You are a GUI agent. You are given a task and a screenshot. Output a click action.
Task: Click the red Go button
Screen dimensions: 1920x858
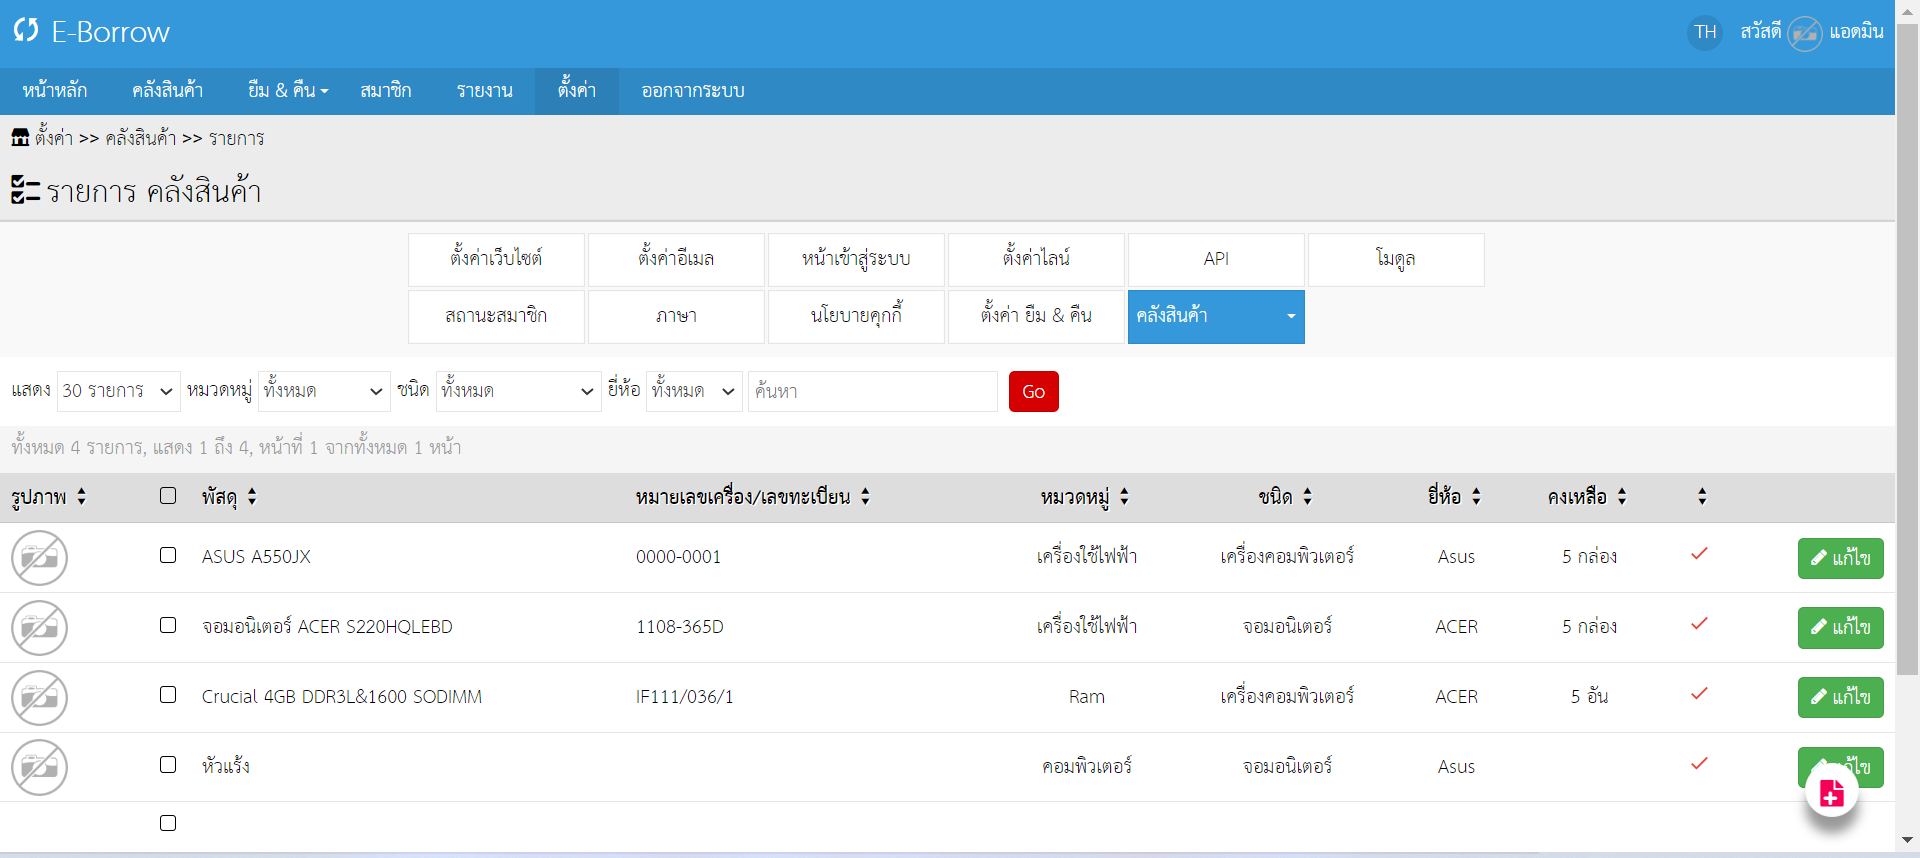[1033, 391]
